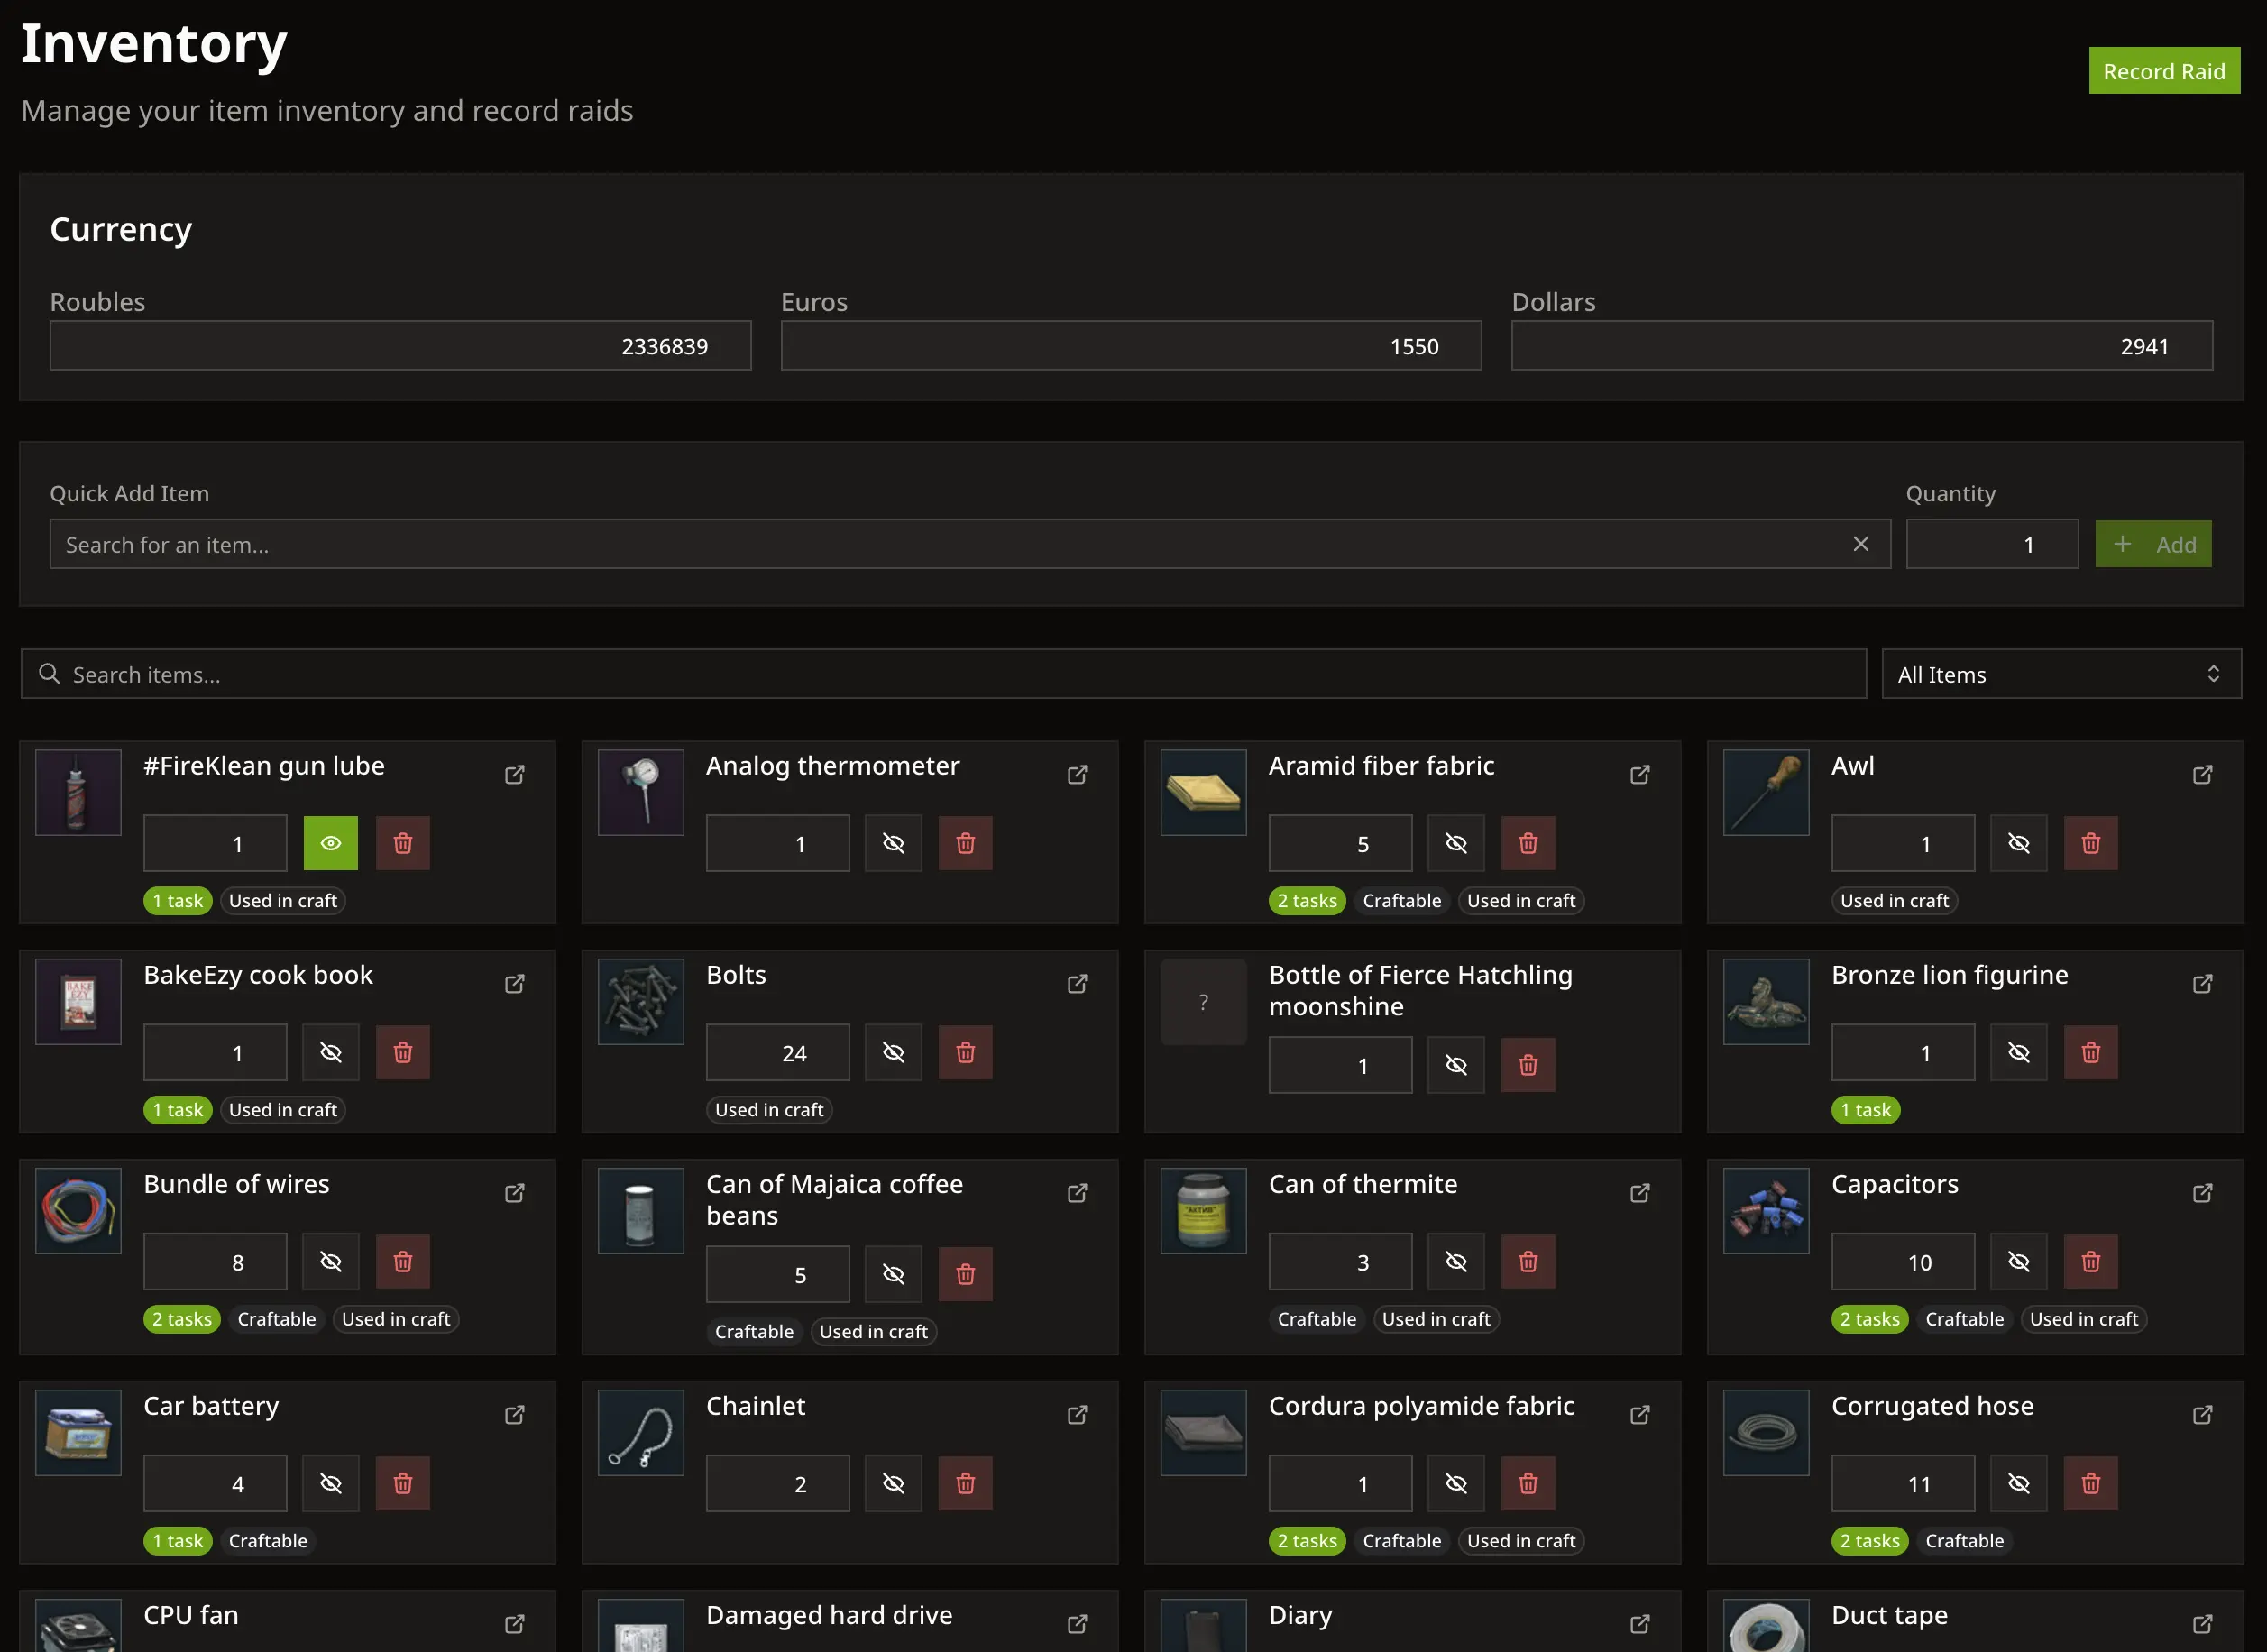
Task: Click Add to quick add an item
Action: tap(2154, 543)
